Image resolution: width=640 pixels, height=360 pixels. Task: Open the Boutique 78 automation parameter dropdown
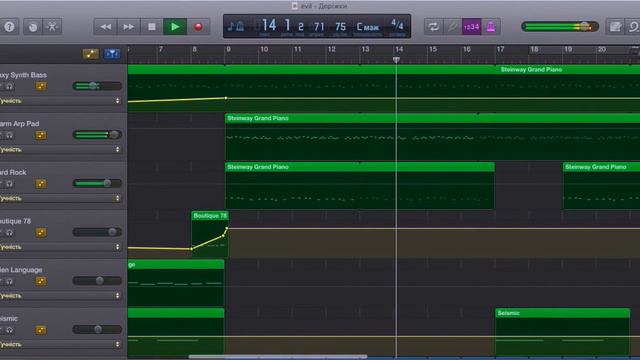point(61,247)
